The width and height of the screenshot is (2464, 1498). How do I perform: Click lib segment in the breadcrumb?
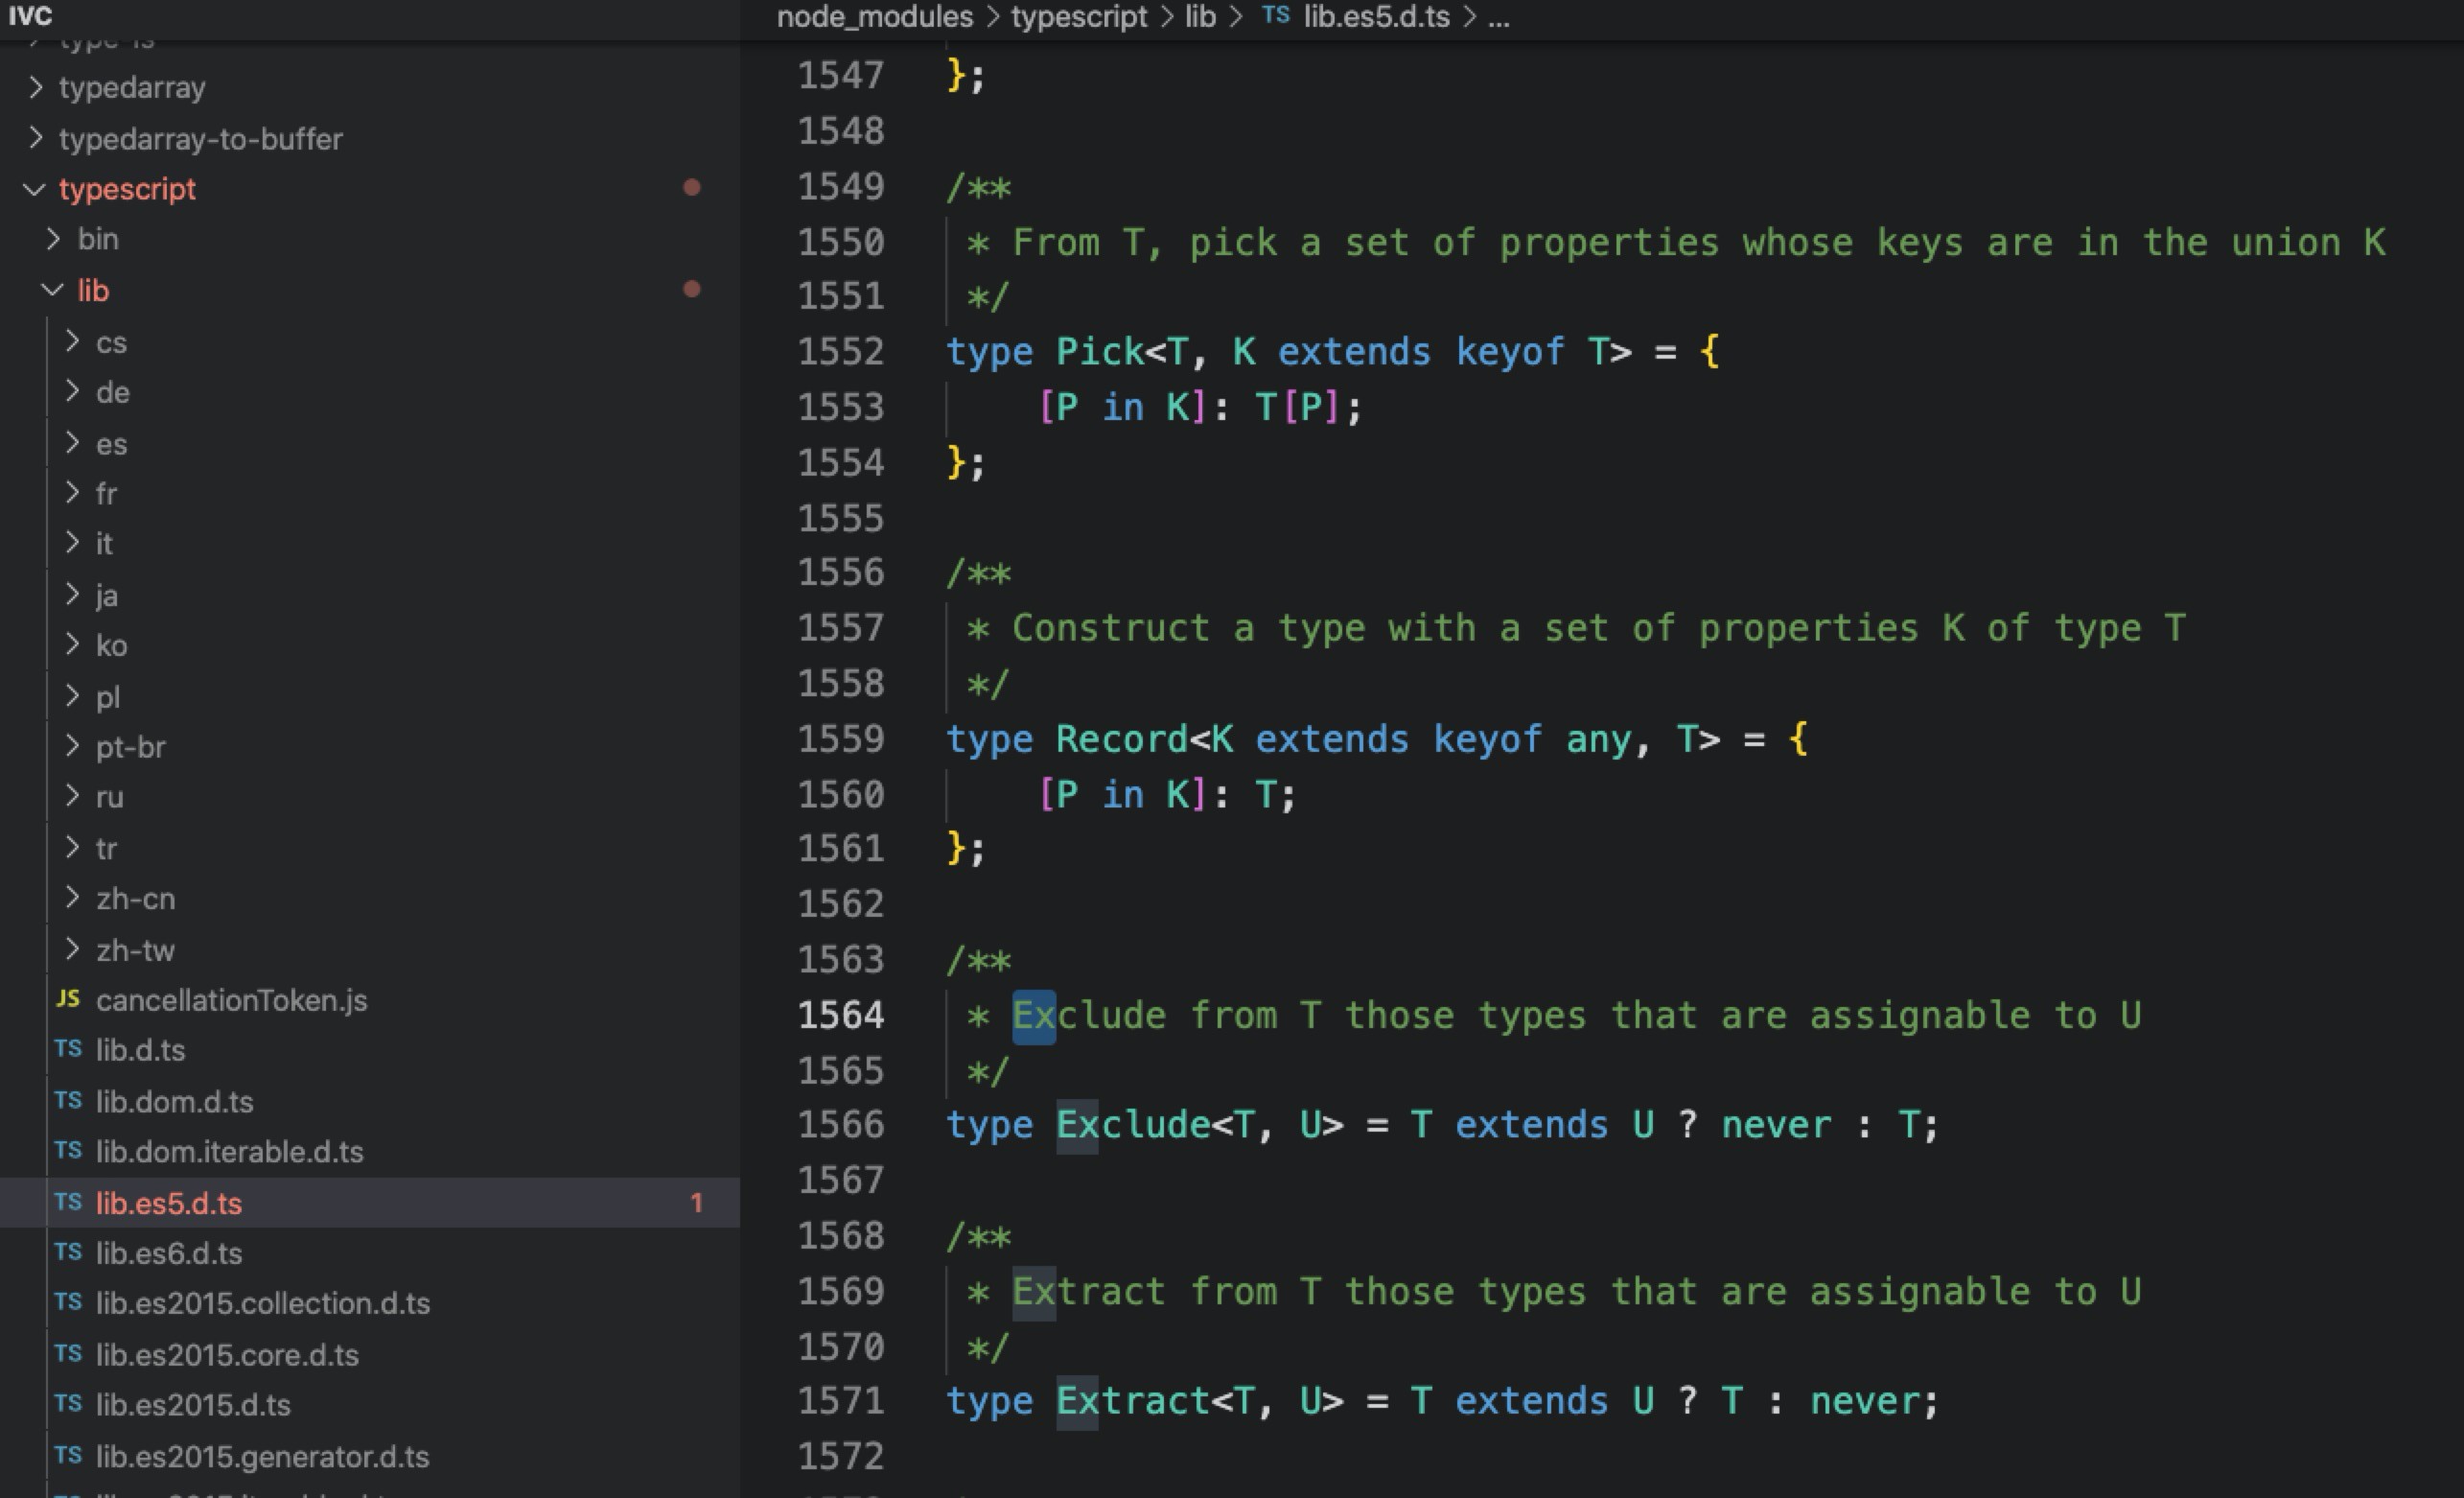[1200, 17]
